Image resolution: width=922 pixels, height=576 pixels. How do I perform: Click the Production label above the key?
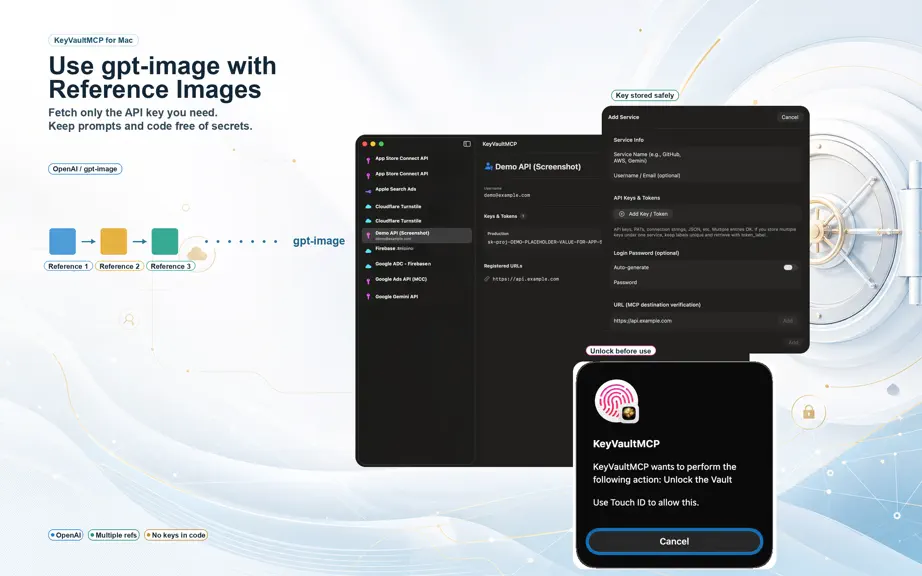(x=498, y=233)
